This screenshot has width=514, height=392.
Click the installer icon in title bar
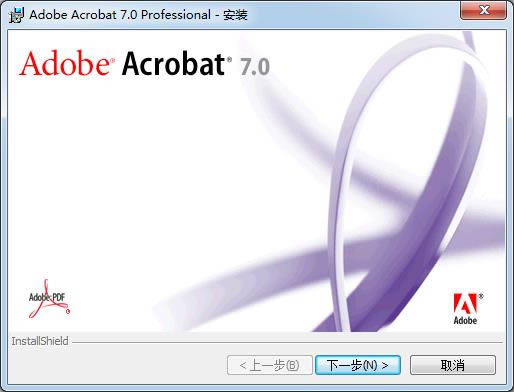[x=17, y=15]
